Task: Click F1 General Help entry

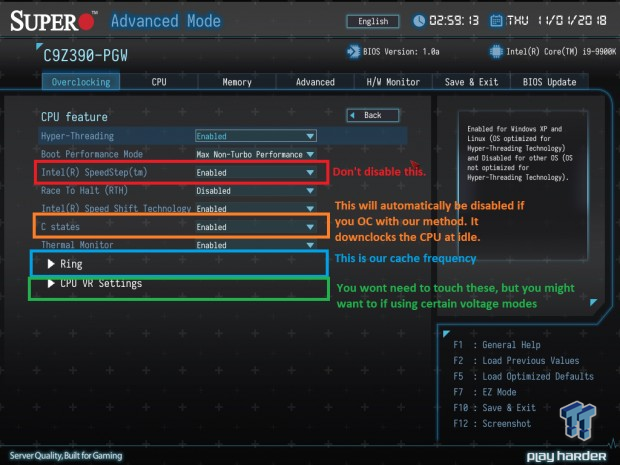Action: (497, 345)
